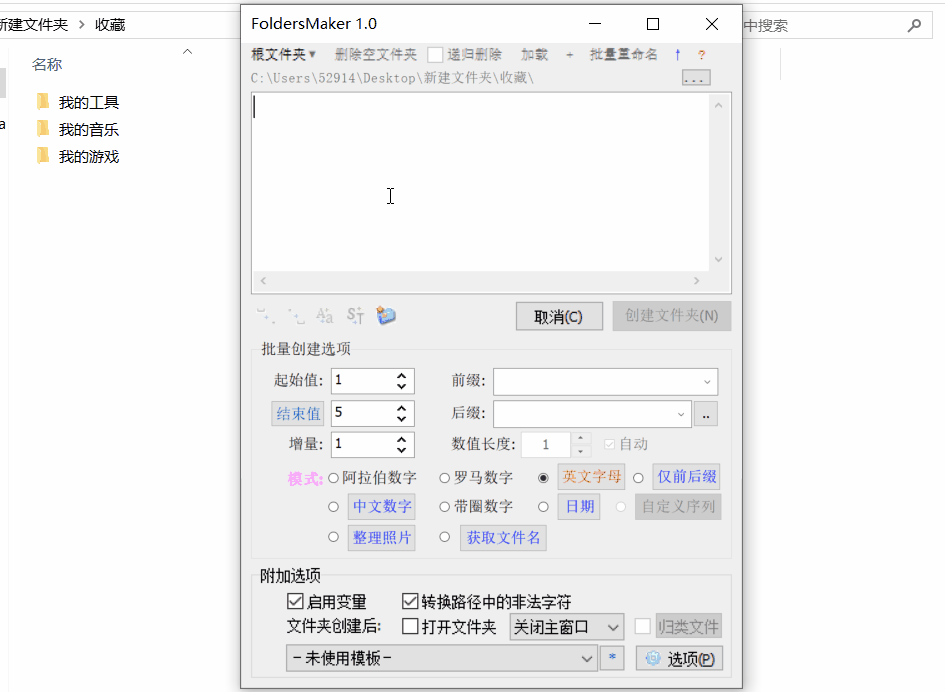Click the 日期 blue button
Viewport: 945px width, 692px height.
coord(579,506)
